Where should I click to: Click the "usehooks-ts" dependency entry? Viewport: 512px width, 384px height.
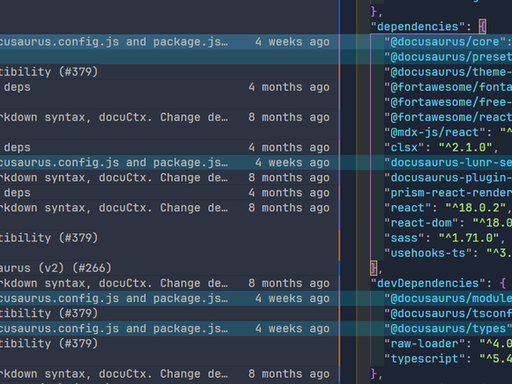448,253
